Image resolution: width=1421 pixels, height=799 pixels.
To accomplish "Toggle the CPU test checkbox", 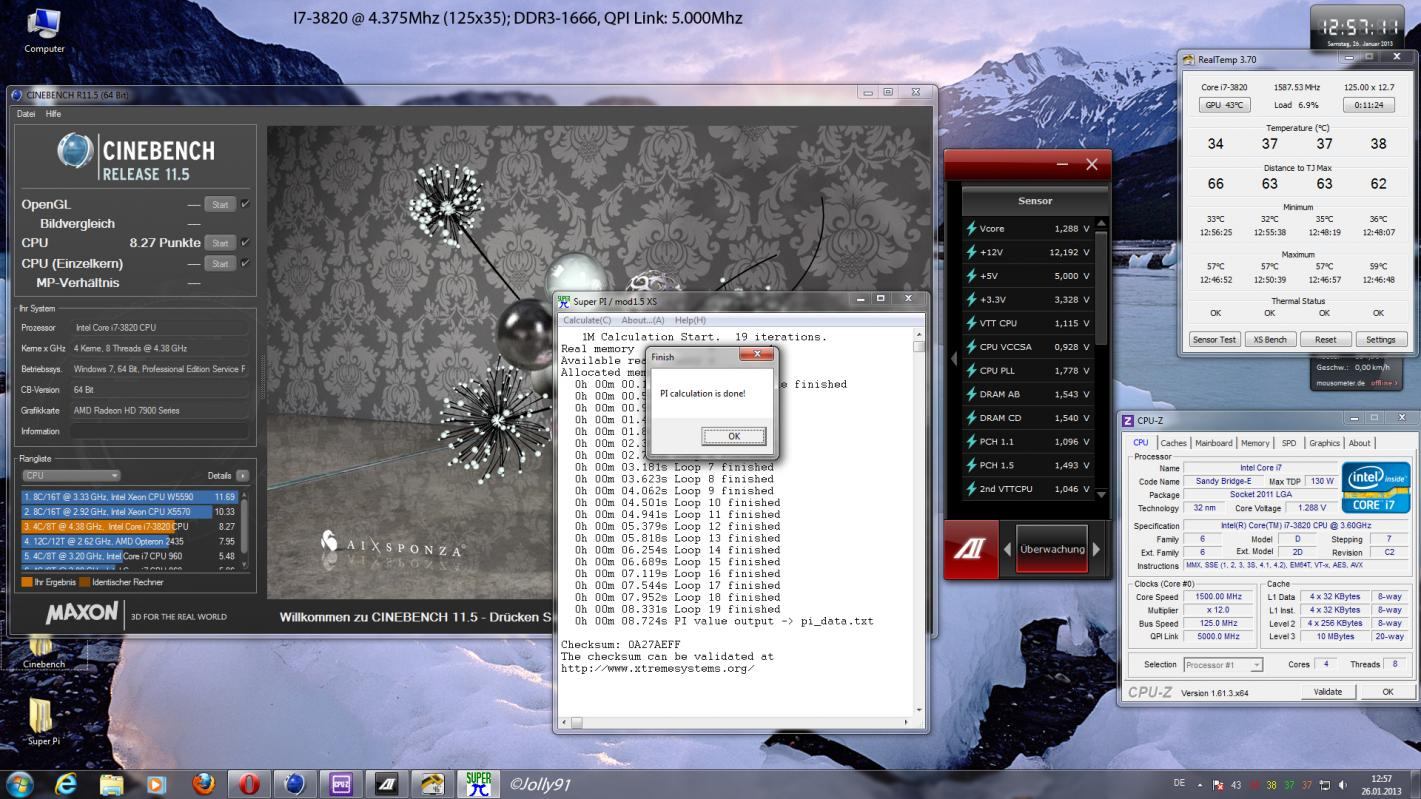I will pyautogui.click(x=245, y=243).
